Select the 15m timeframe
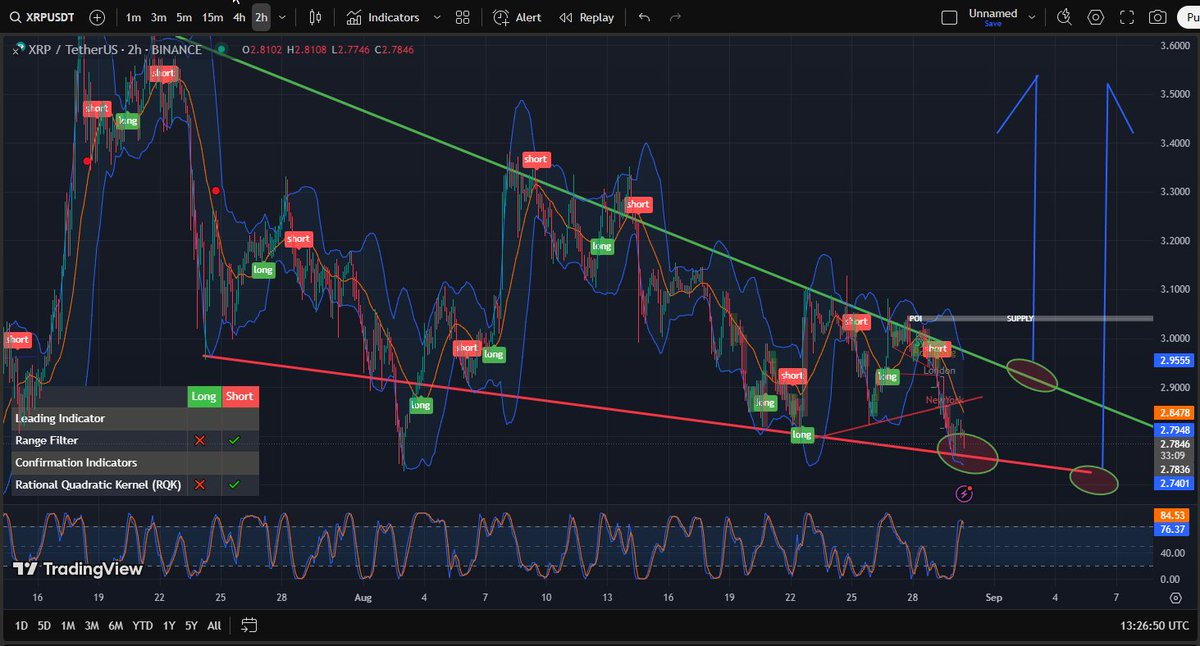 (212, 17)
